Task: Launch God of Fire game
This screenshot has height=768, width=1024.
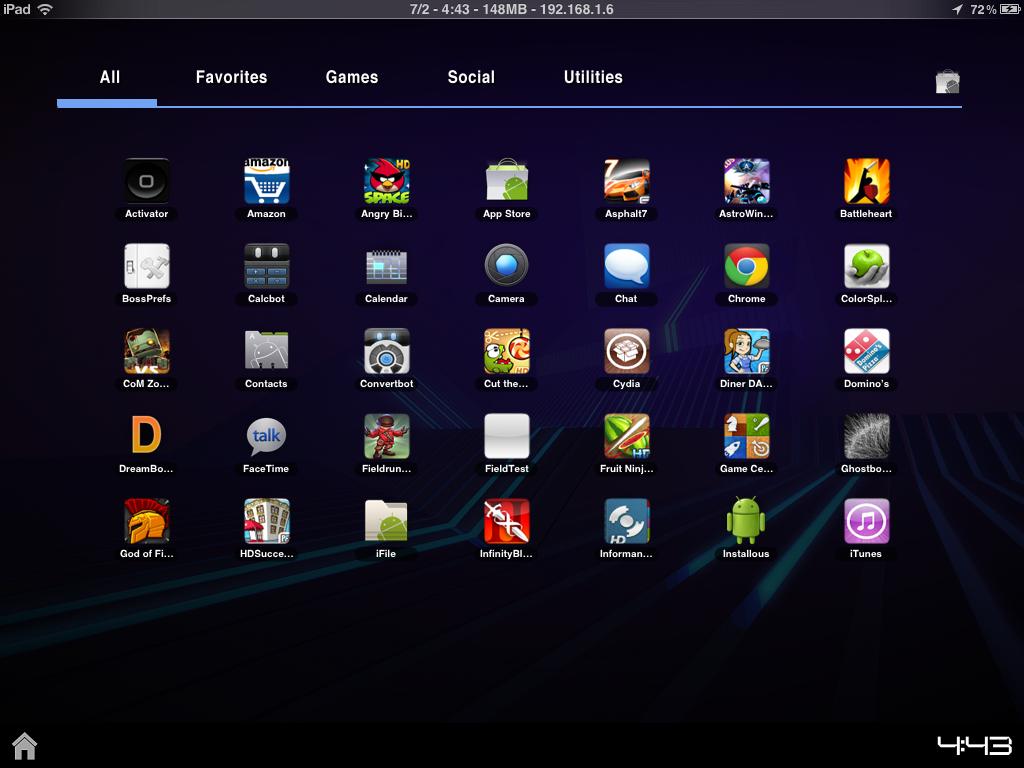Action: [146, 521]
